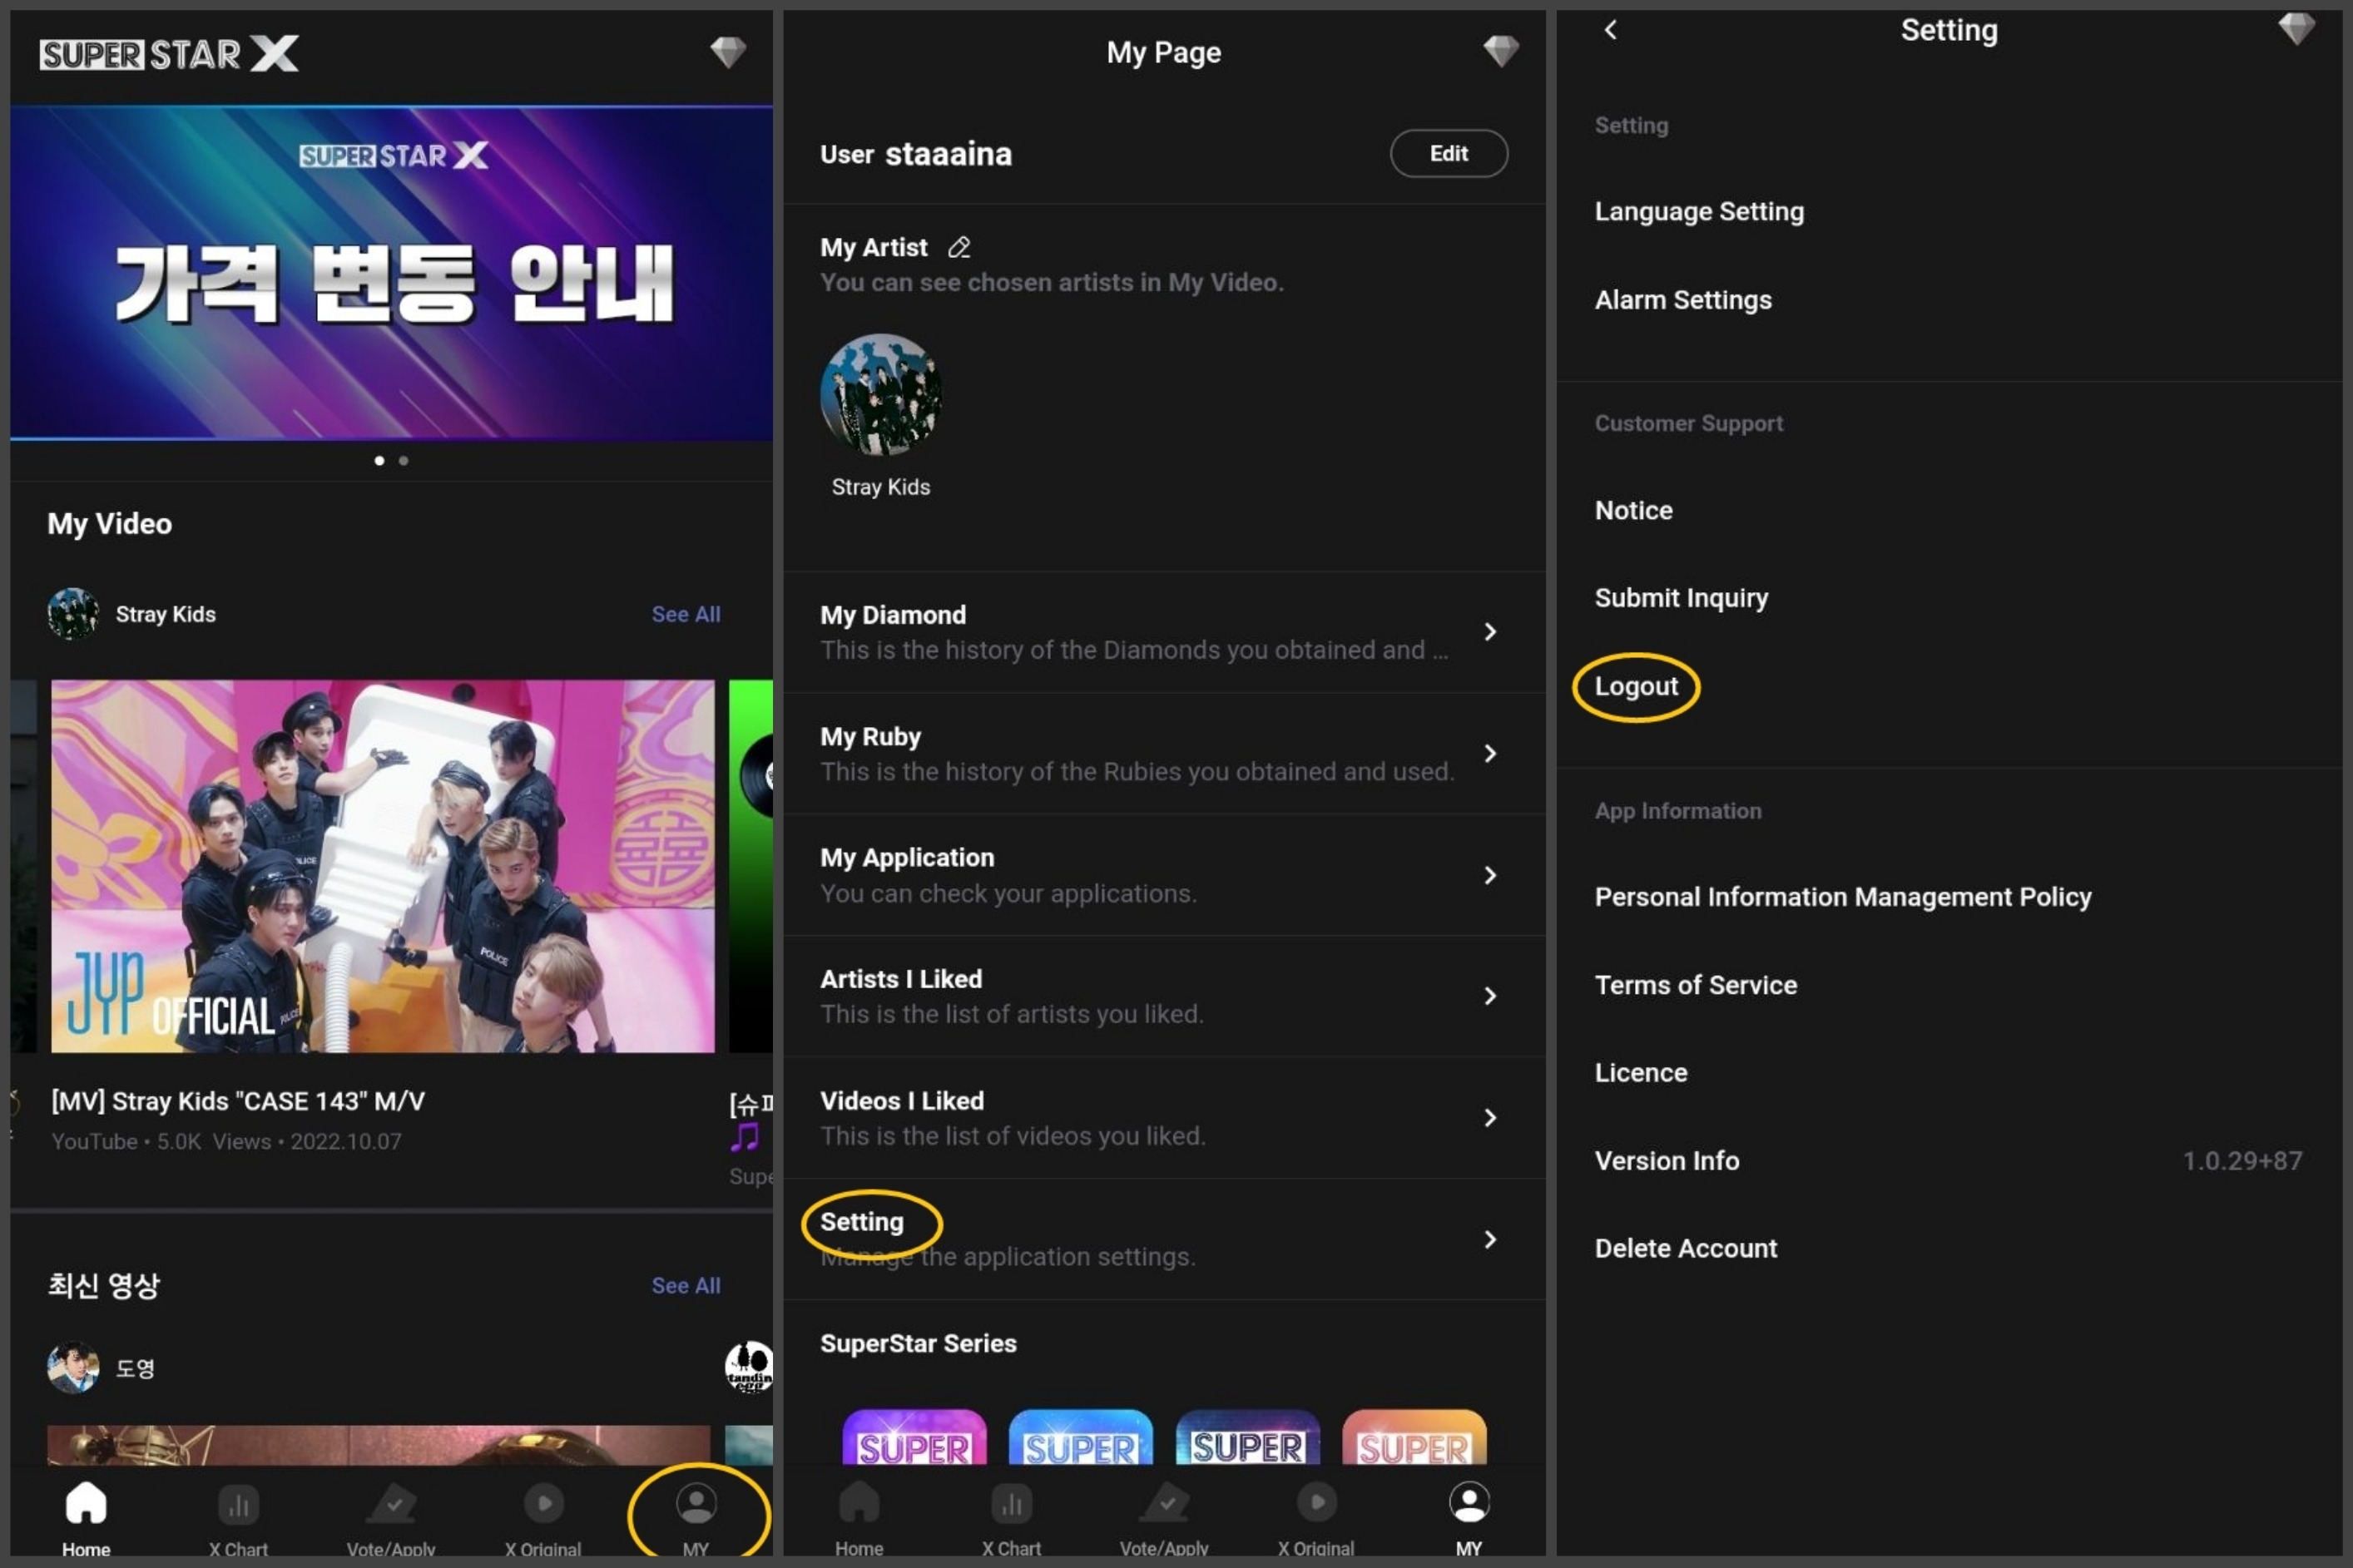Image resolution: width=2353 pixels, height=1568 pixels.
Task: Expand the Setting row chevron
Action: pyautogui.click(x=1490, y=1239)
